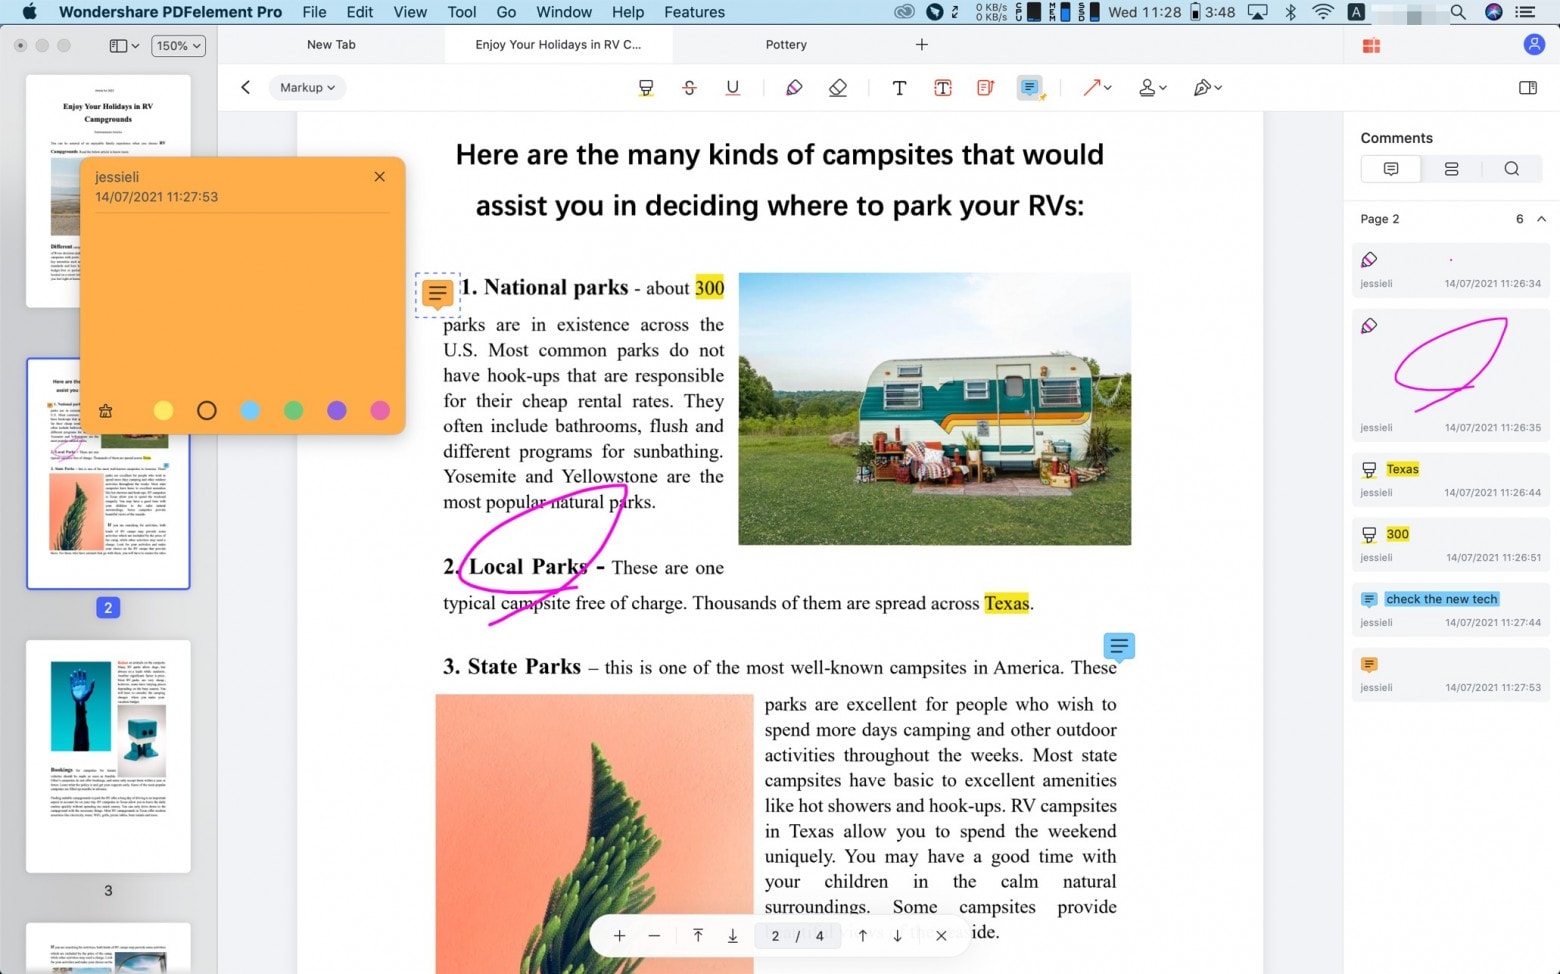The image size is (1560, 974).
Task: Choose the green sticky note color
Action: click(293, 410)
